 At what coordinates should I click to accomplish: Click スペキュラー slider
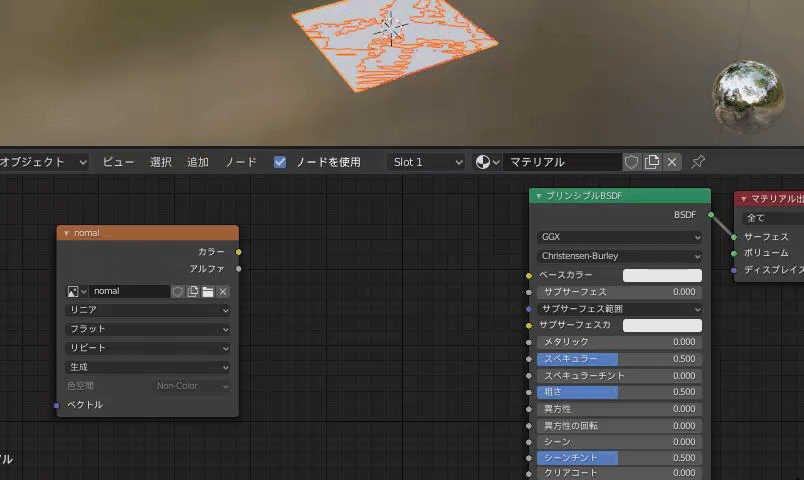[x=619, y=359]
